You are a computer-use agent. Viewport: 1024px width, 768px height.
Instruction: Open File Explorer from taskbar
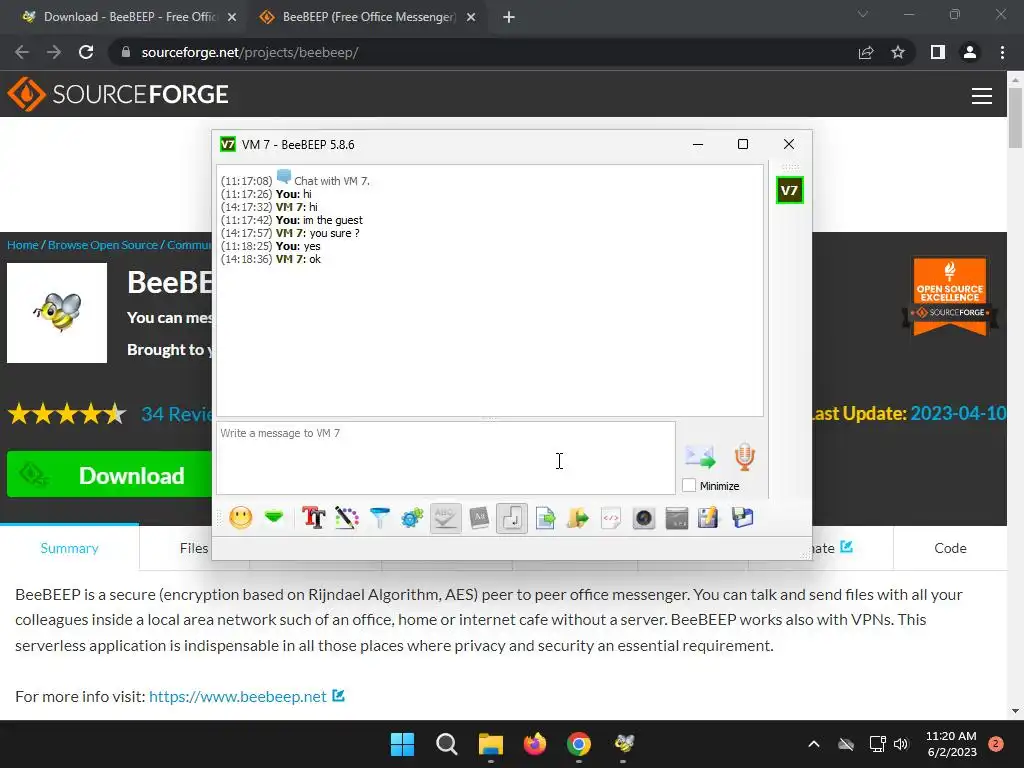[x=490, y=744]
